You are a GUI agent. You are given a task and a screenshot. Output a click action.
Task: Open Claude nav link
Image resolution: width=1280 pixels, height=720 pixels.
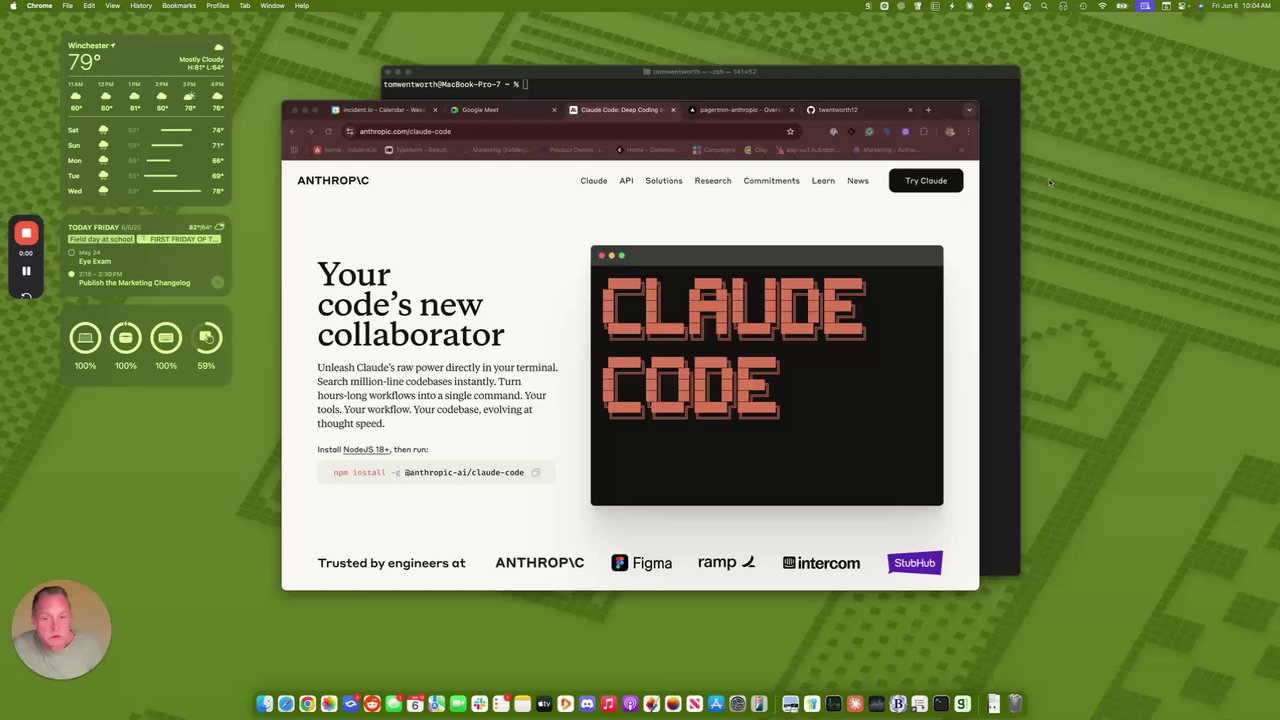tap(594, 181)
